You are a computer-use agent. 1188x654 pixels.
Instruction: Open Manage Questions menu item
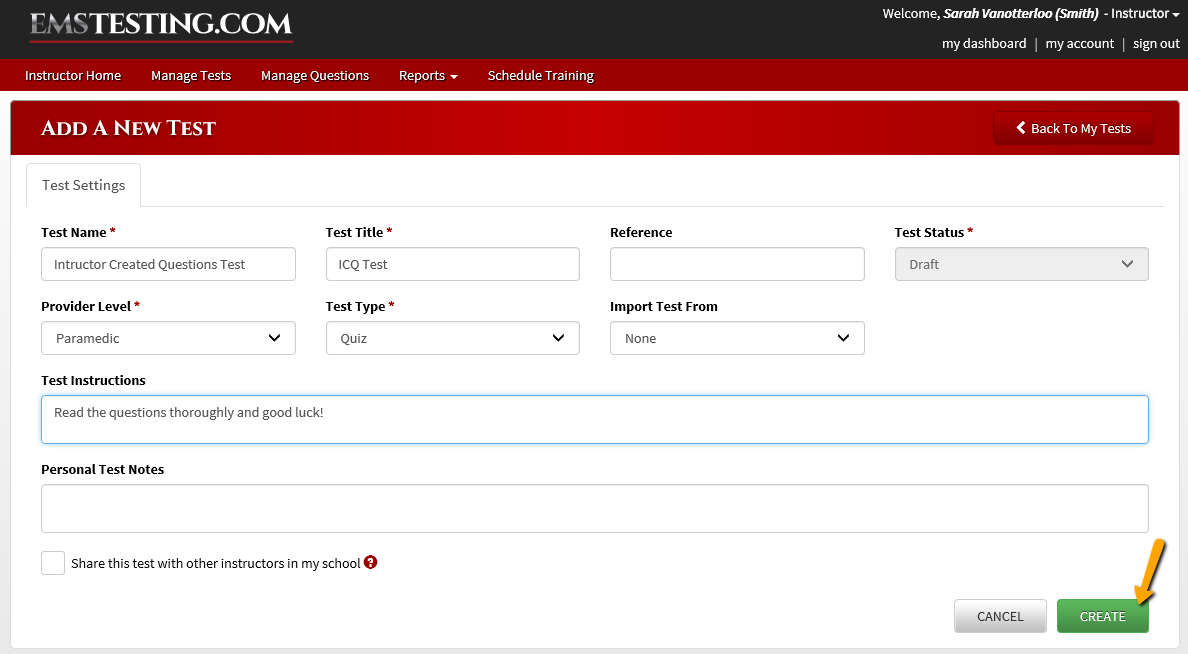(315, 76)
